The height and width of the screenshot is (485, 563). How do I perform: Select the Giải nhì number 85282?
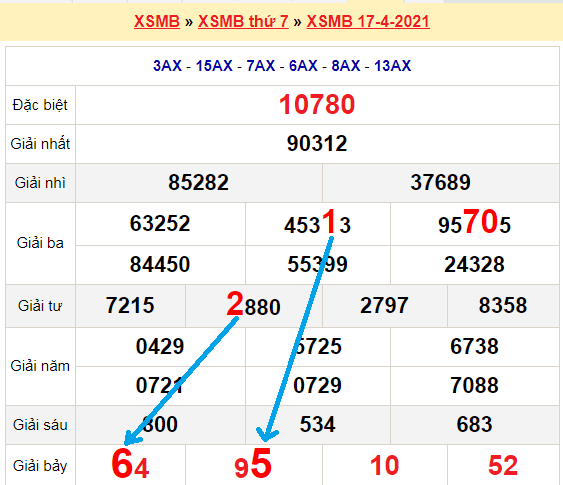[x=199, y=182]
